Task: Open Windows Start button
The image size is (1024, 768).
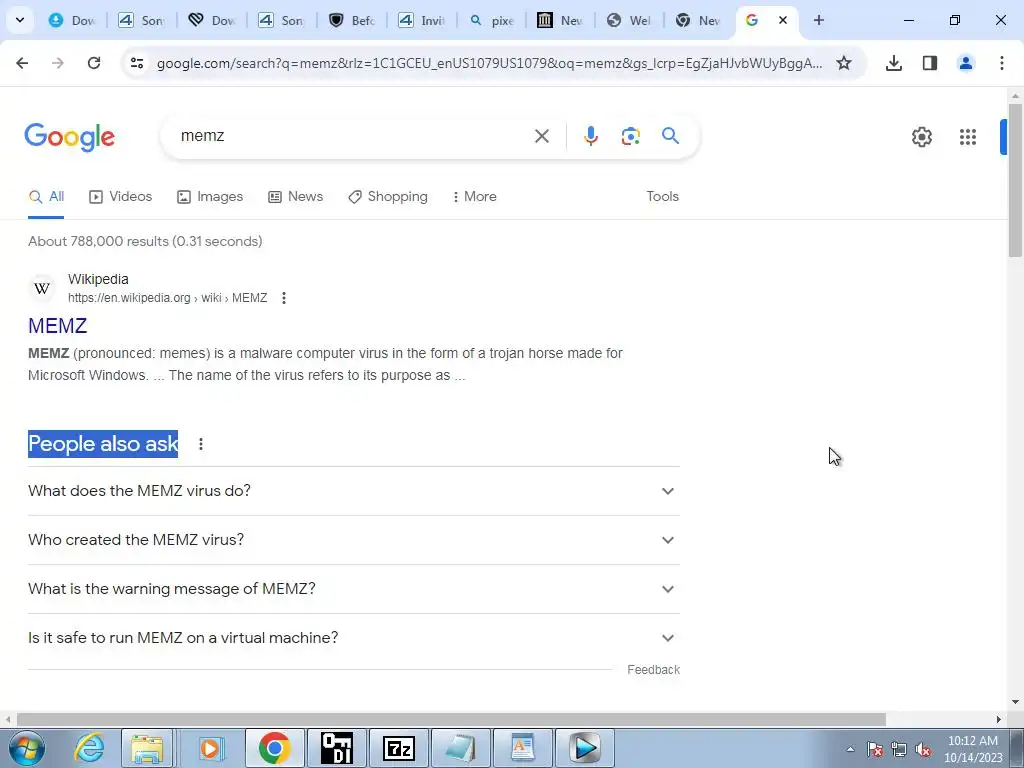Action: pyautogui.click(x=27, y=748)
